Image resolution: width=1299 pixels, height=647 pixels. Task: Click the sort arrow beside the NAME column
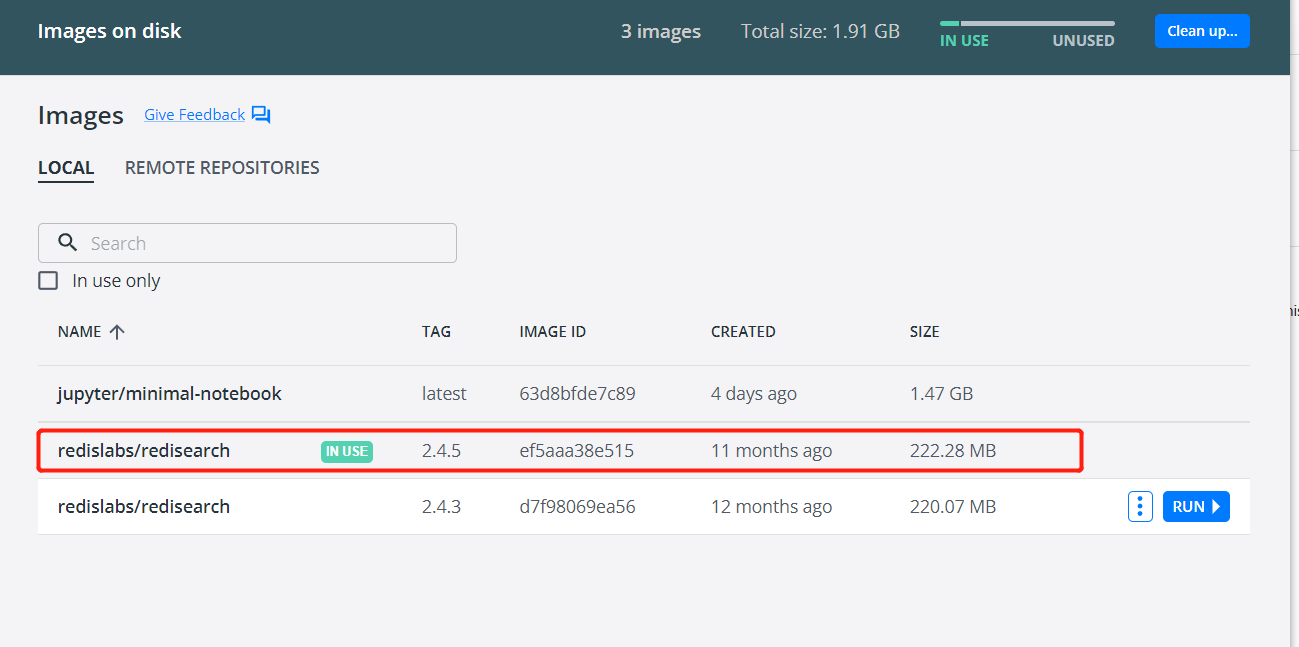point(117,331)
